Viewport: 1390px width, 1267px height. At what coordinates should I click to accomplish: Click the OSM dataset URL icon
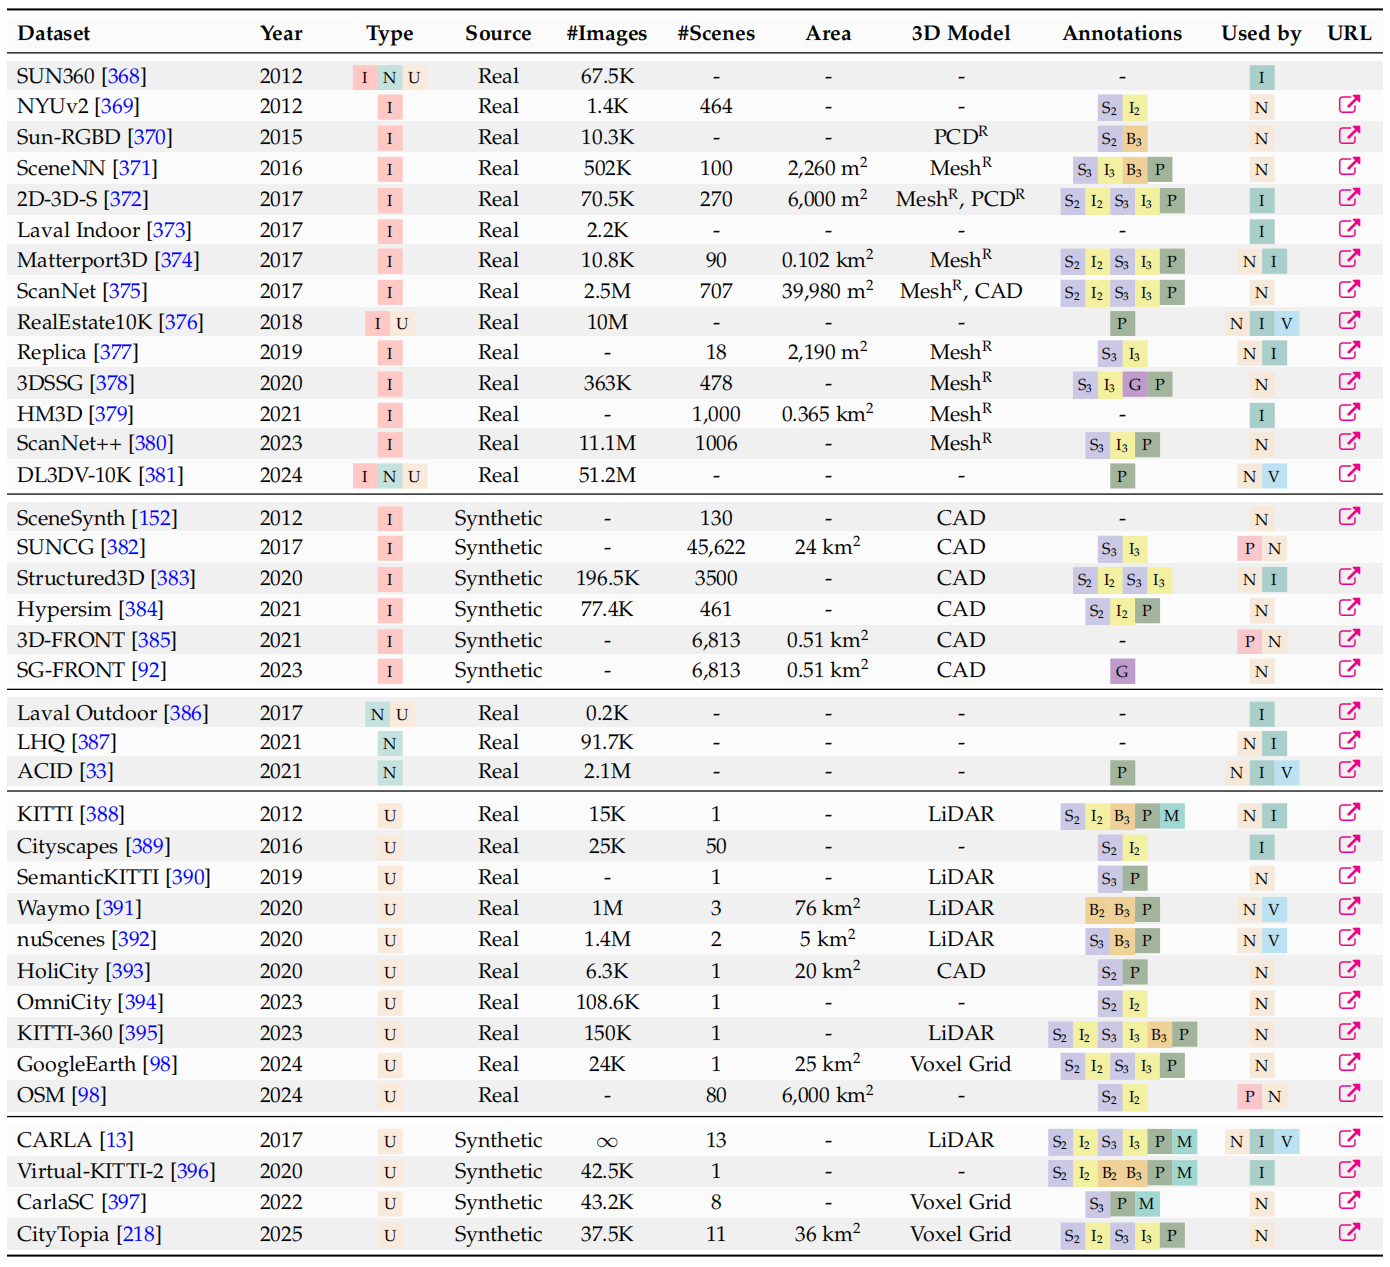1349,1093
